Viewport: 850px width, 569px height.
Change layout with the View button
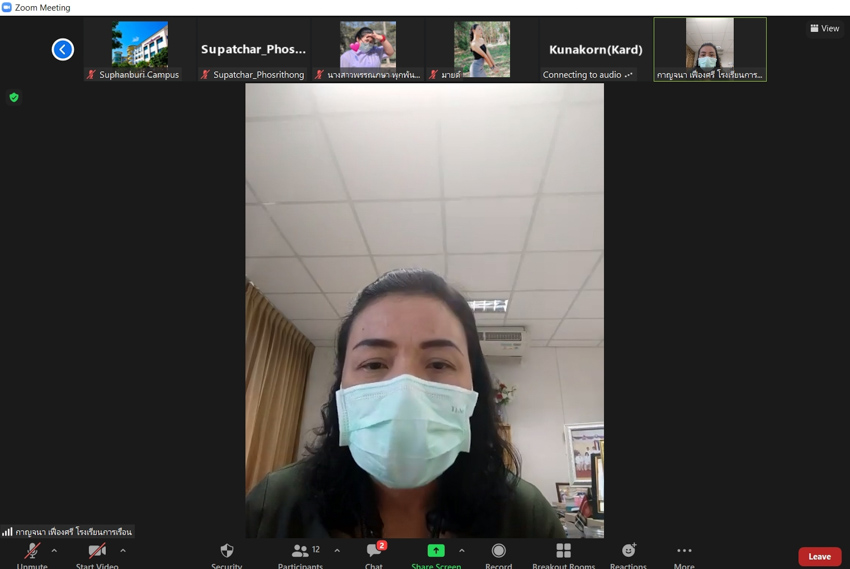click(x=825, y=28)
